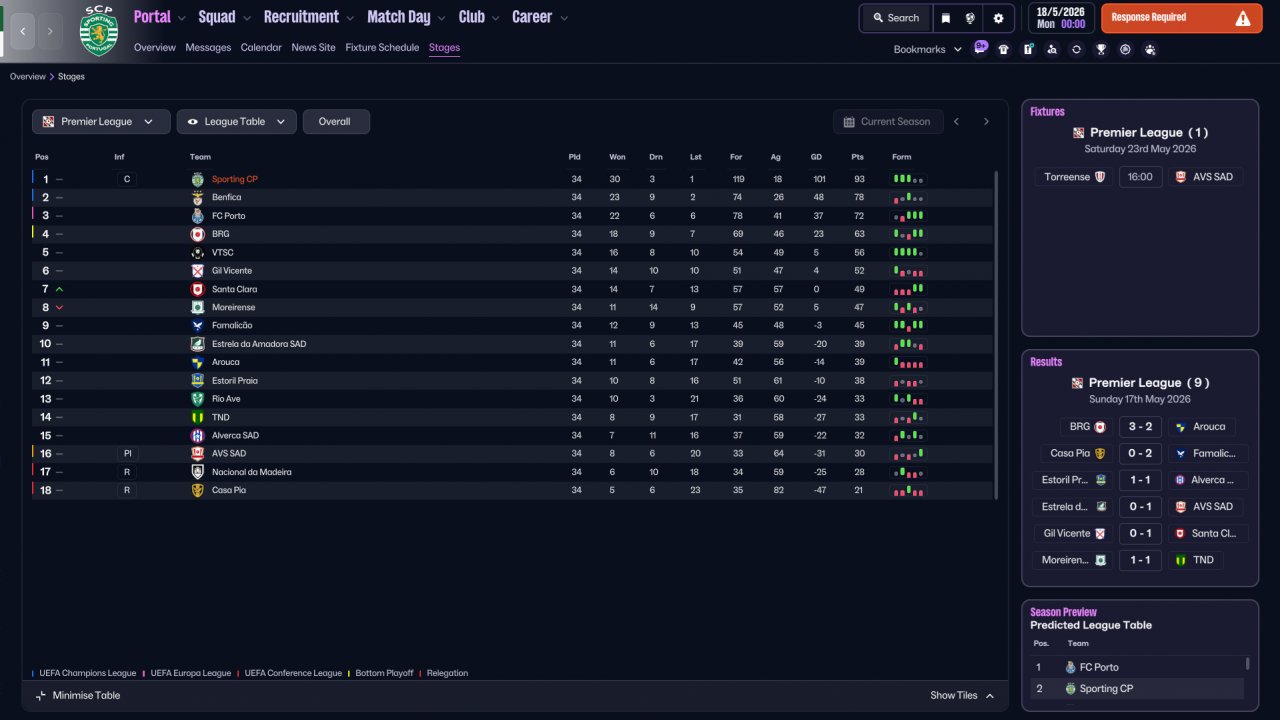Open the League Table view dropdown

click(x=237, y=122)
